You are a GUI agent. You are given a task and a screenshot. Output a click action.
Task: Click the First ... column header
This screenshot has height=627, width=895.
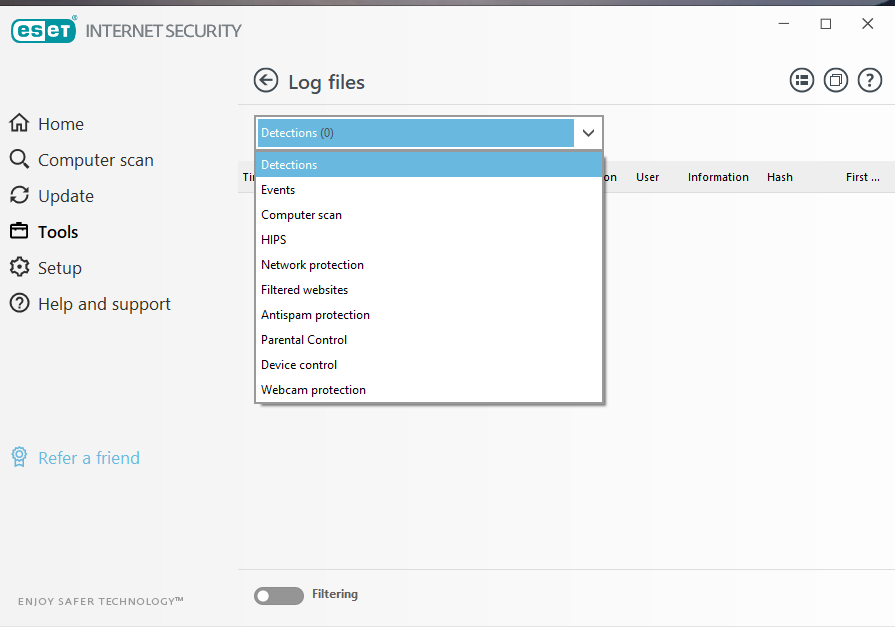pyautogui.click(x=862, y=177)
